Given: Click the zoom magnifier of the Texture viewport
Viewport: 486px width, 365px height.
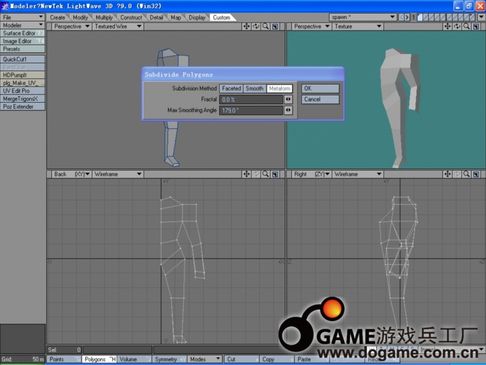Looking at the screenshot, I should [467, 26].
